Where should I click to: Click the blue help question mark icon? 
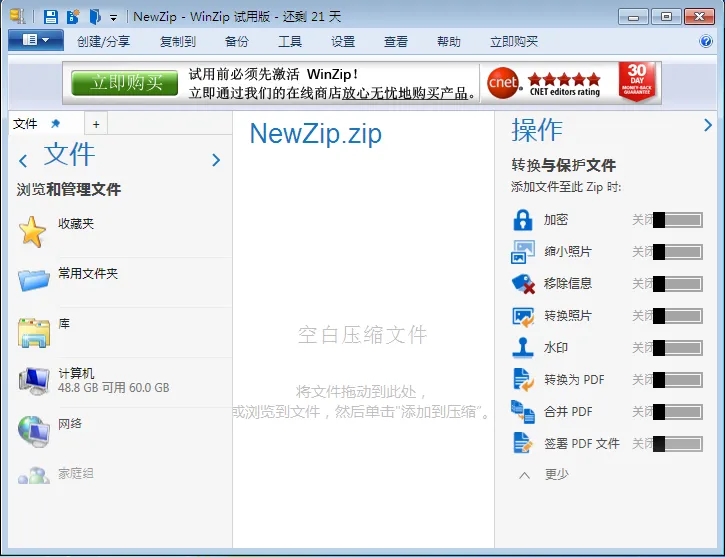tap(706, 41)
